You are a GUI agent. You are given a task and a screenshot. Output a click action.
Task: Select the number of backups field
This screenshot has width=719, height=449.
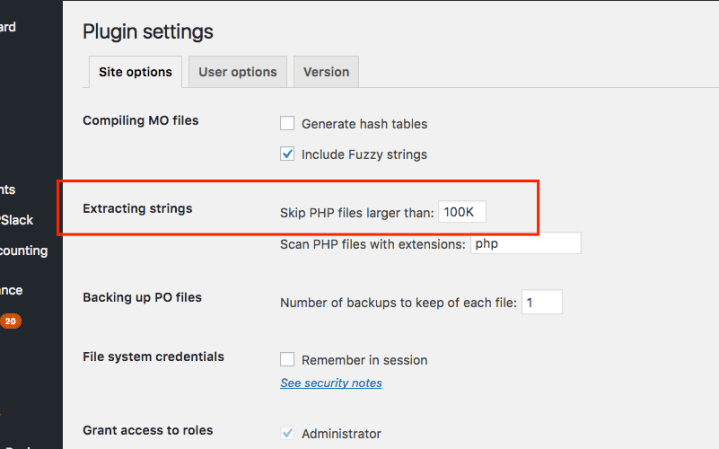click(x=542, y=302)
